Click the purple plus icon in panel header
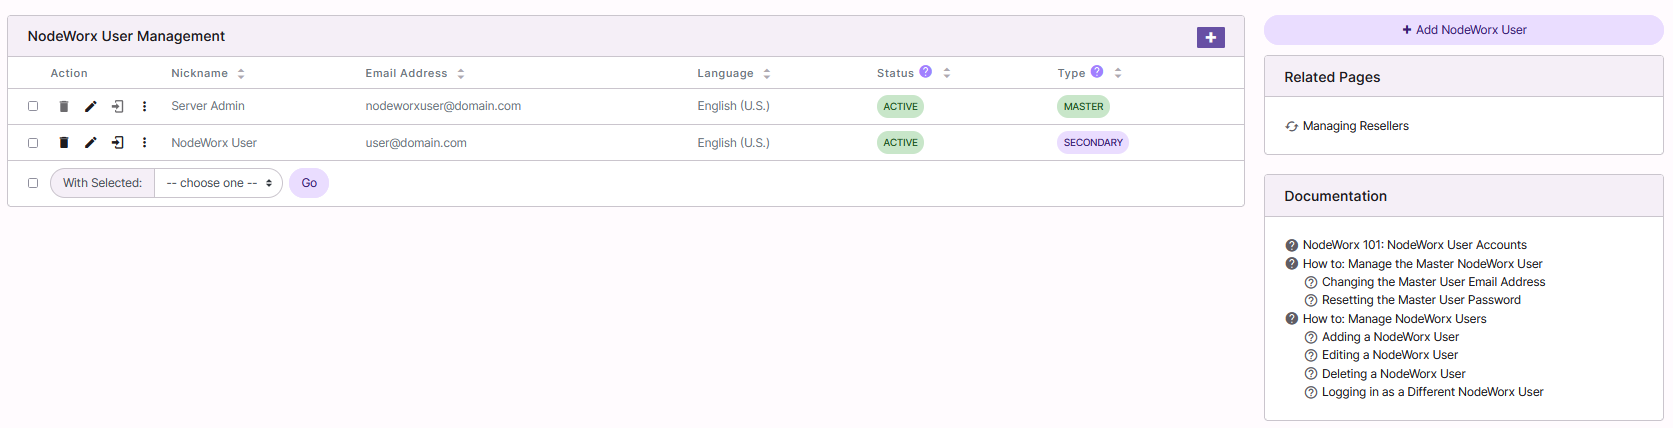The image size is (1673, 428). point(1210,37)
